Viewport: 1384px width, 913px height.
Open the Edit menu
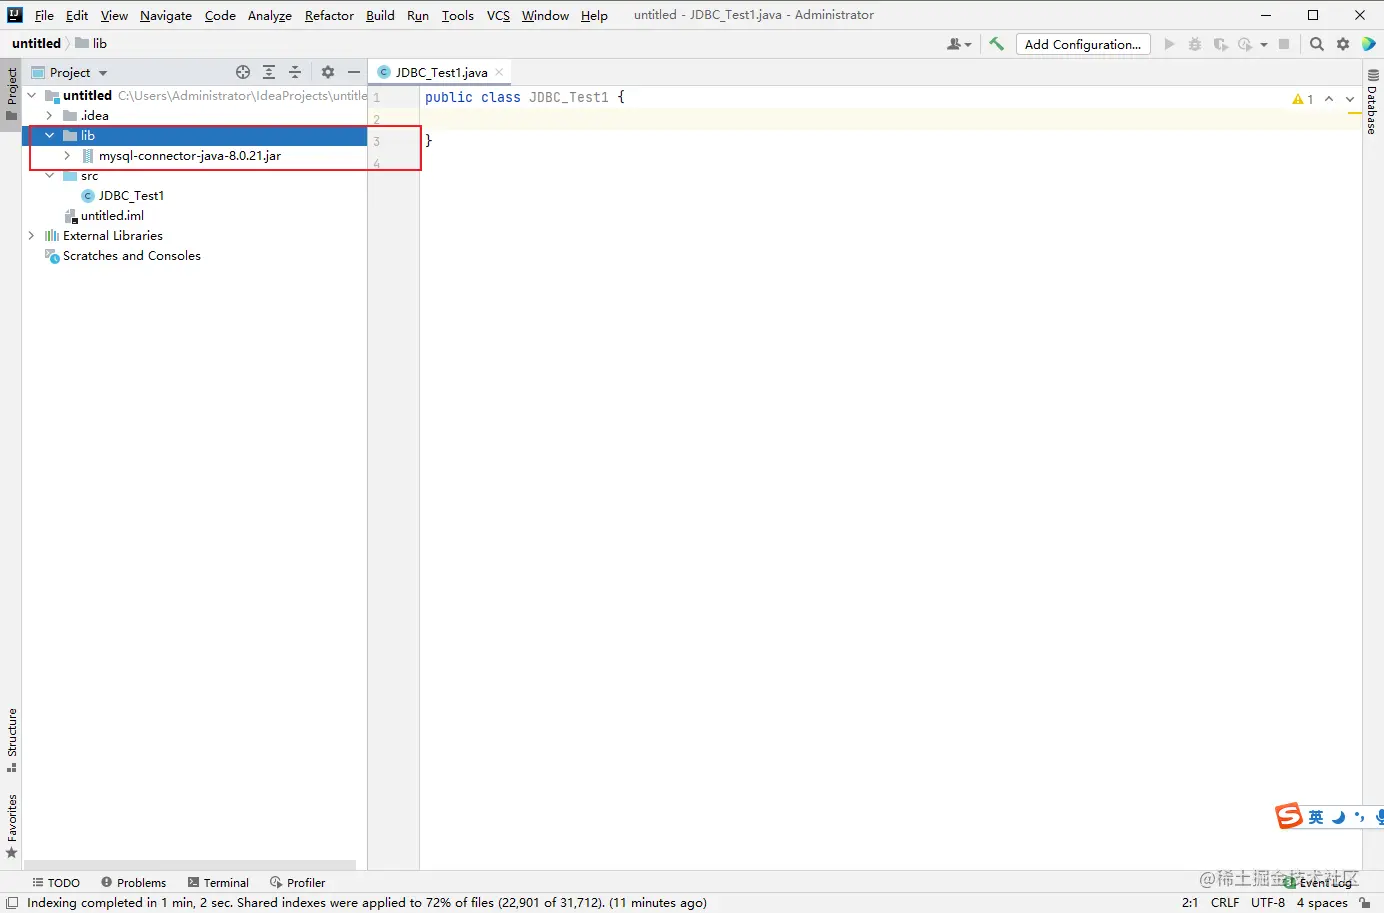77,15
